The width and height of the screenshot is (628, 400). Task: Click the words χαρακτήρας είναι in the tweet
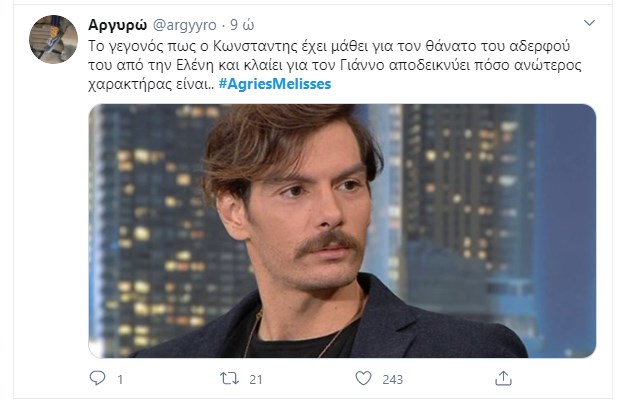pos(147,84)
